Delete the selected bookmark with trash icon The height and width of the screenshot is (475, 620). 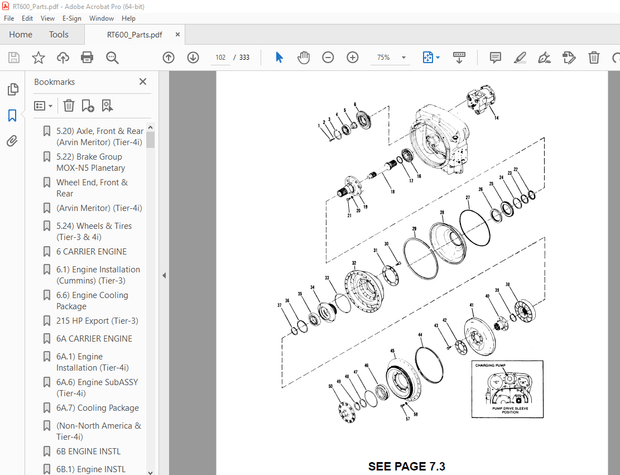[x=69, y=105]
